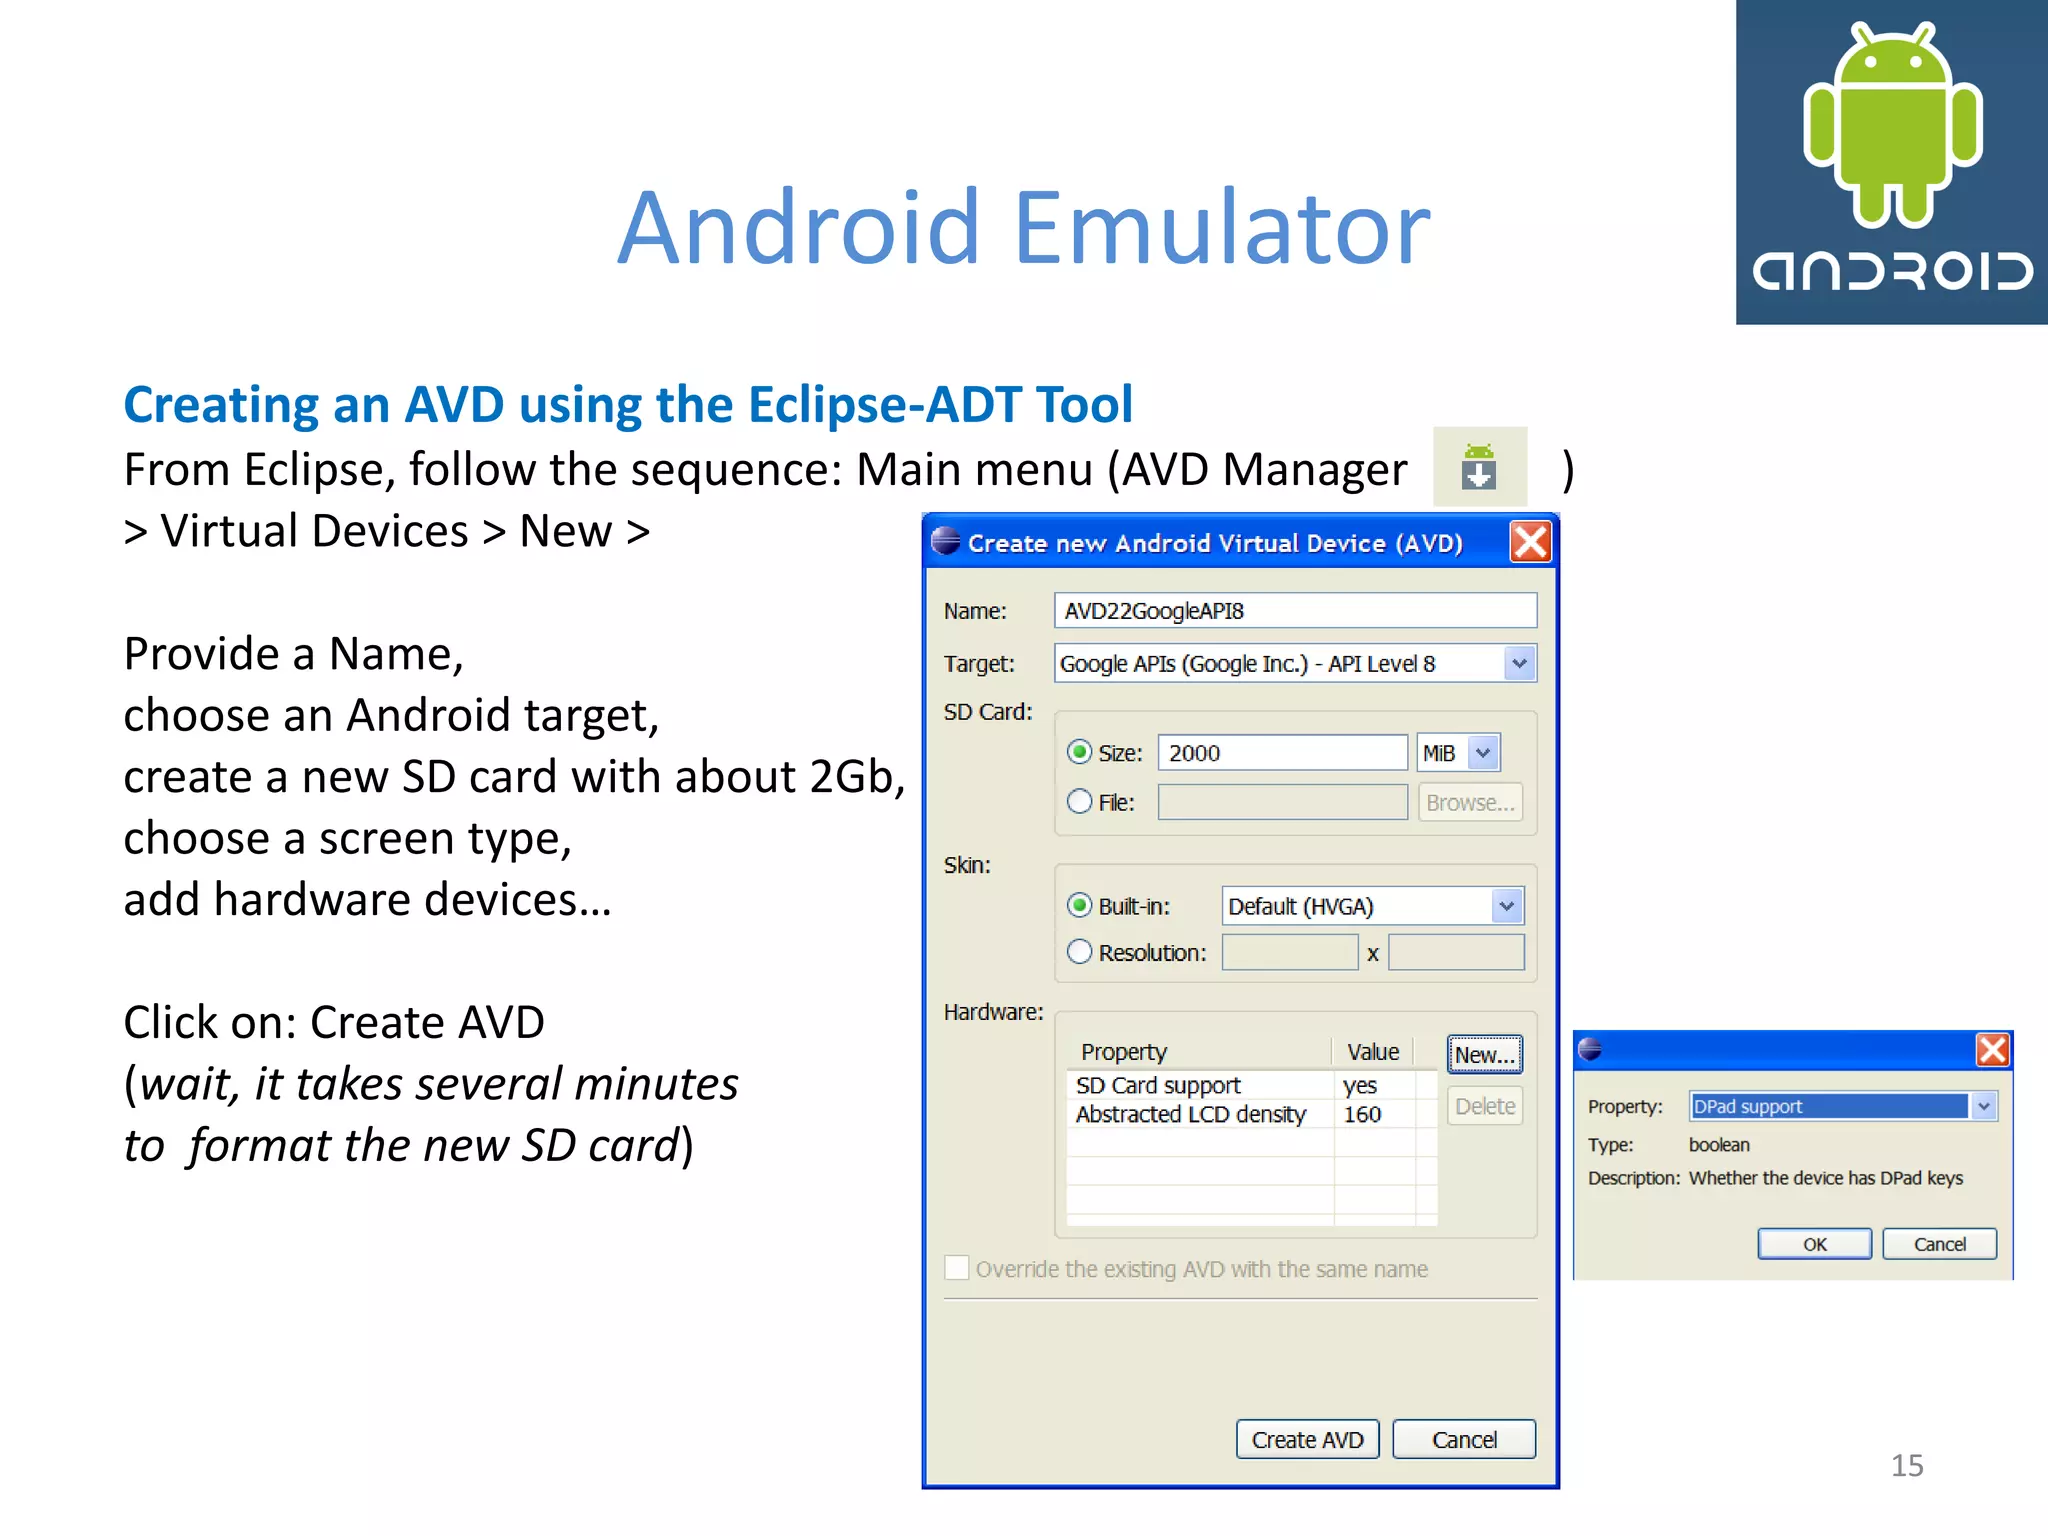Toggle Override the existing AVD checkbox

point(957,1268)
